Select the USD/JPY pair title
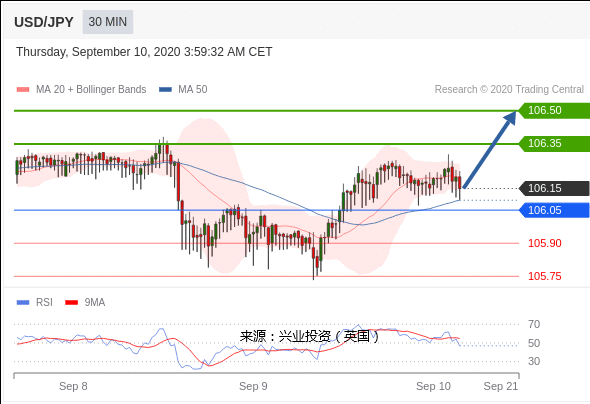This screenshot has width=590, height=404. coord(44,22)
